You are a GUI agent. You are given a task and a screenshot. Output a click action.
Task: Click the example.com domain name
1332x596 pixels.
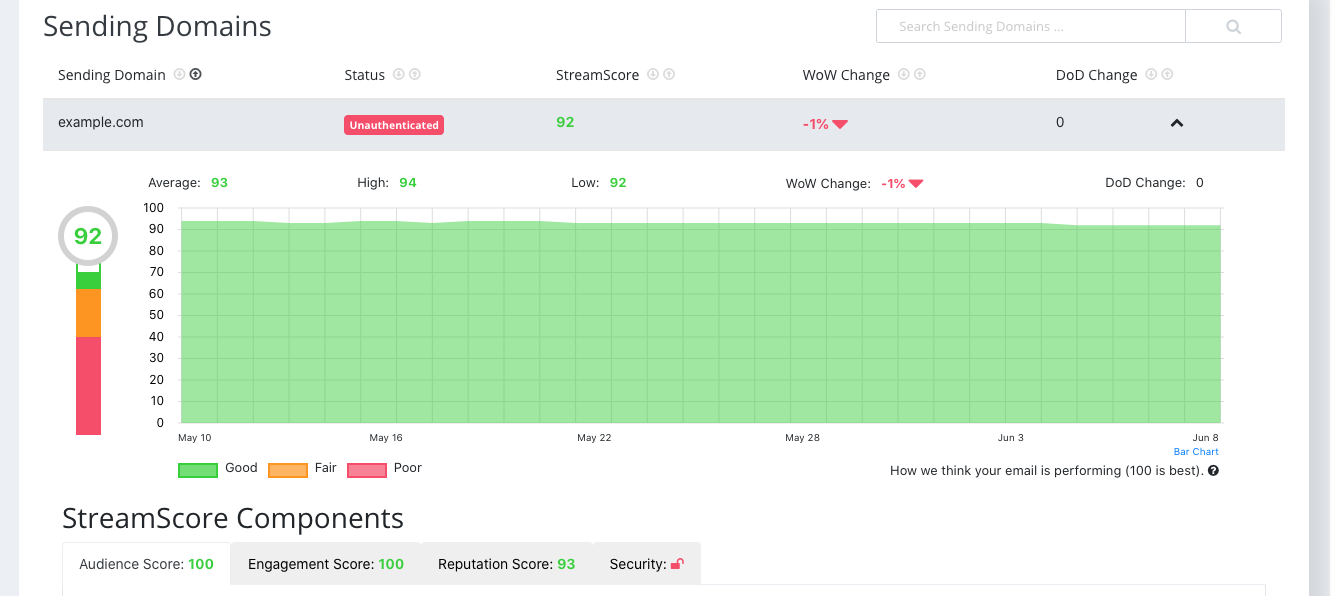coord(101,122)
